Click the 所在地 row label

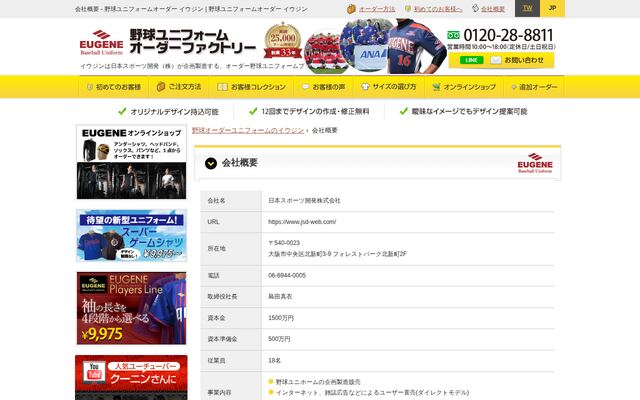216,249
